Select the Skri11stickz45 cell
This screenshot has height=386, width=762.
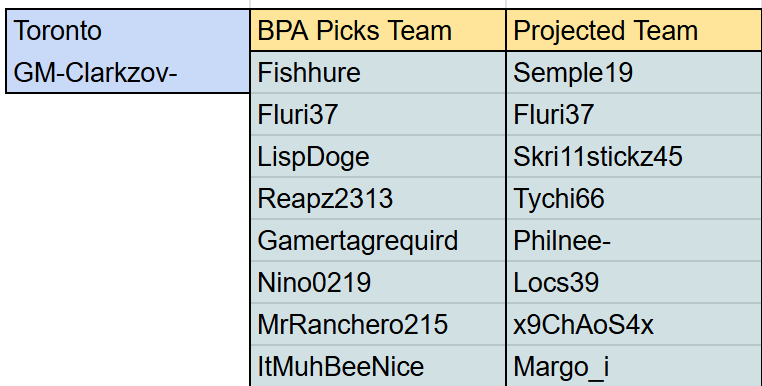[x=634, y=156]
